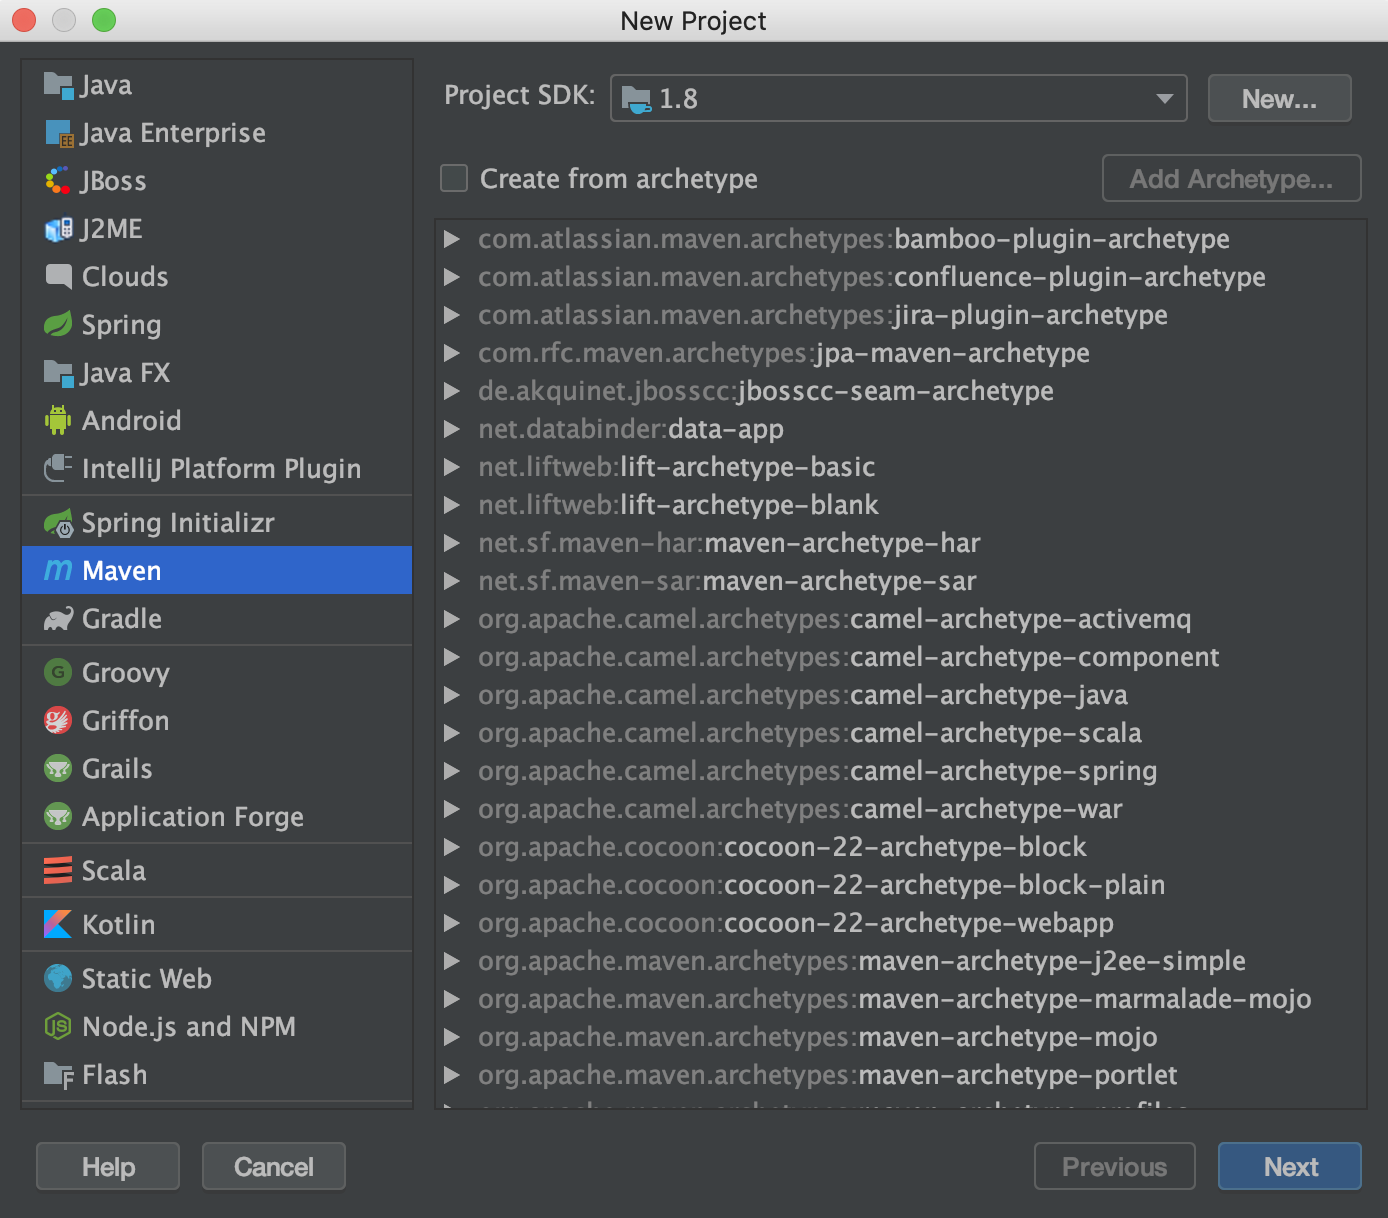Select cocoon-22-archetype-block-plain row text
The image size is (1388, 1218).
(822, 885)
